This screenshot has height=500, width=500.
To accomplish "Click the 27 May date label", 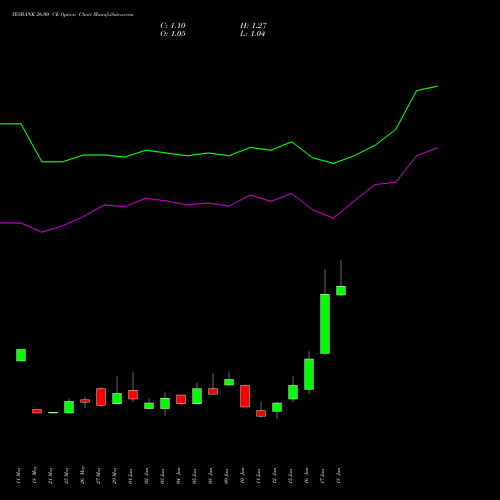I will [99, 475].
